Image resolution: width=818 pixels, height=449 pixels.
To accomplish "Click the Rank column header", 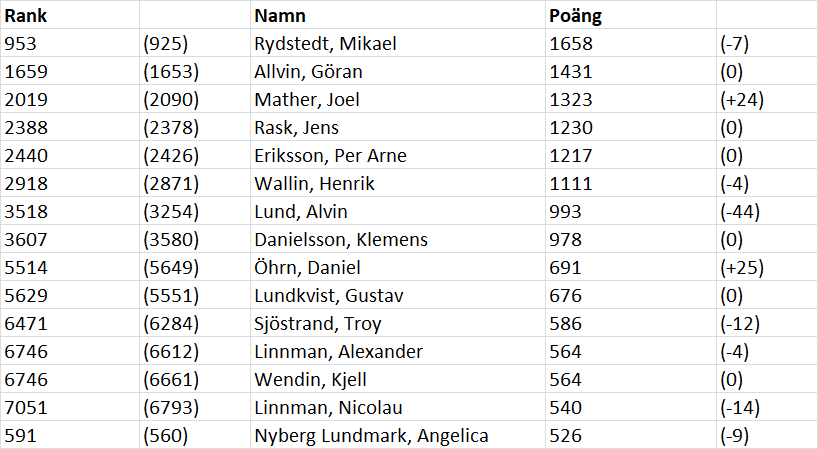I will [x=25, y=16].
